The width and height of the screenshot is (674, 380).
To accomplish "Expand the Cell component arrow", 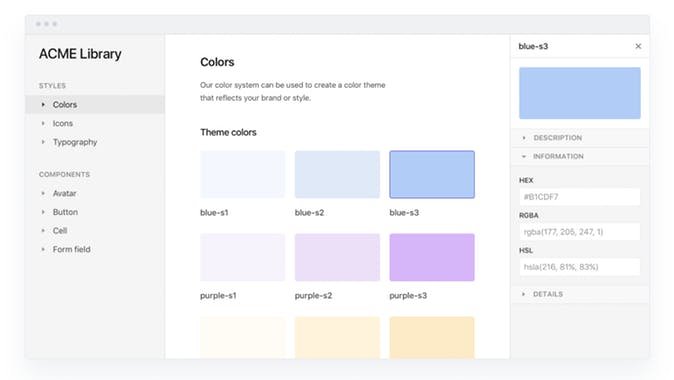I will click(43, 230).
